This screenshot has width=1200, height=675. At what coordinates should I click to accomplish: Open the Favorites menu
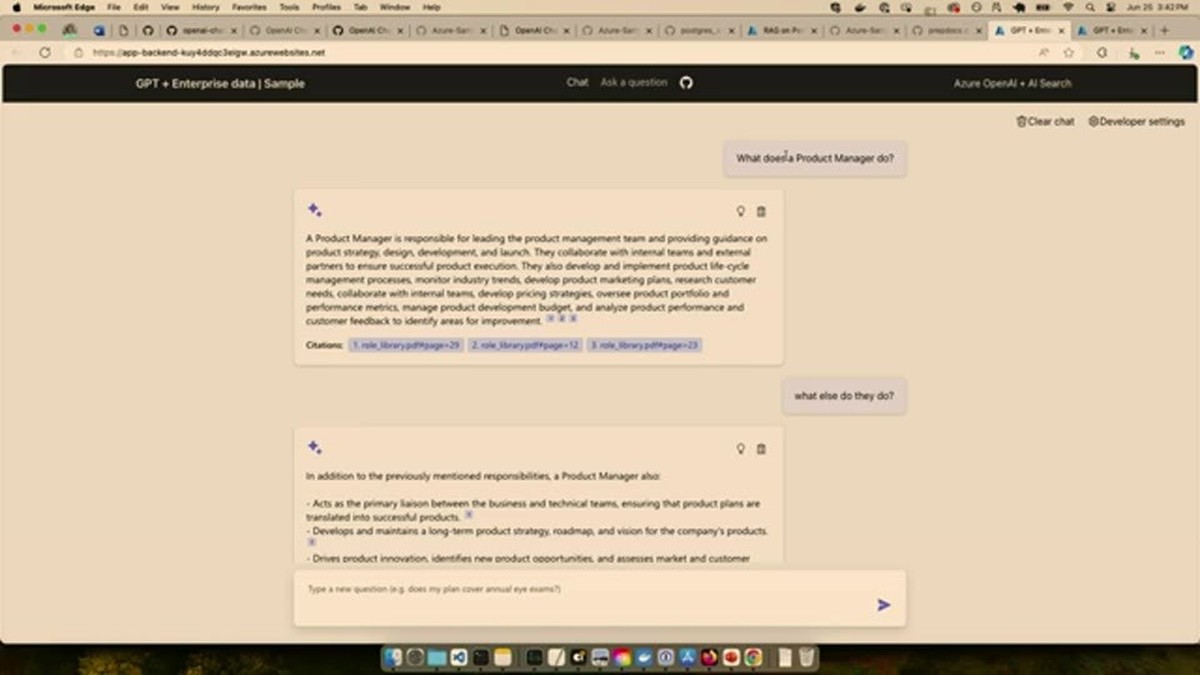tap(249, 7)
